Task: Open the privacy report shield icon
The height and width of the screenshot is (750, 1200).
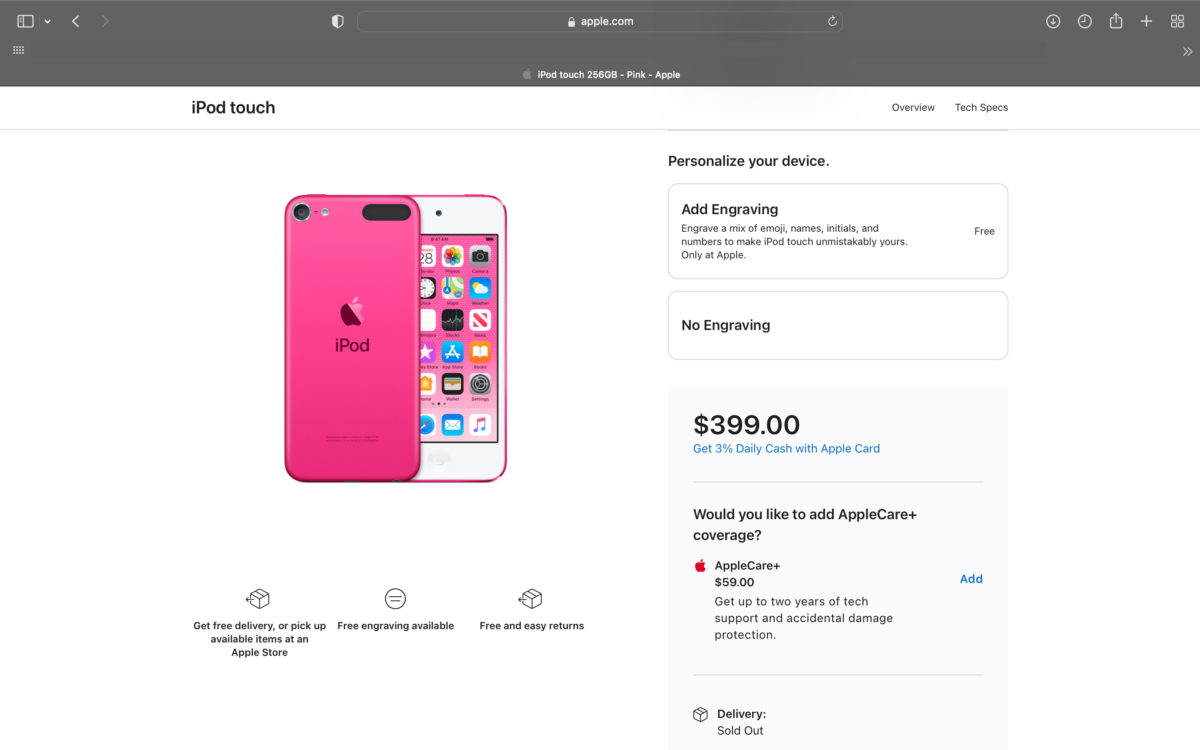Action: point(338,21)
